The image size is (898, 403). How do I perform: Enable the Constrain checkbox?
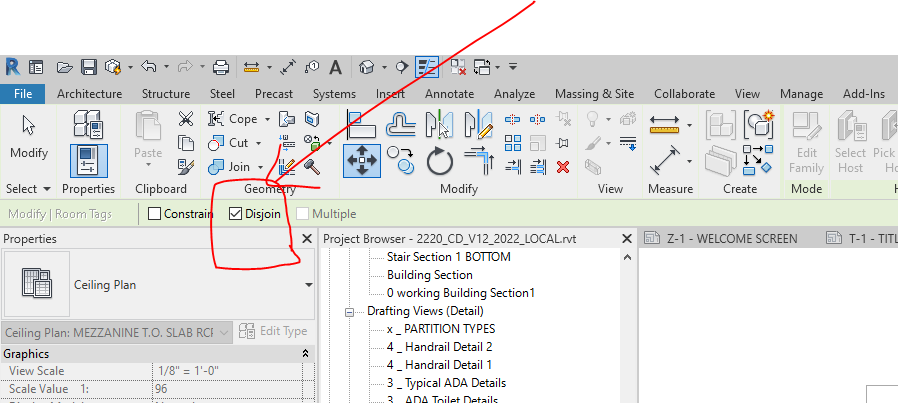click(x=154, y=214)
